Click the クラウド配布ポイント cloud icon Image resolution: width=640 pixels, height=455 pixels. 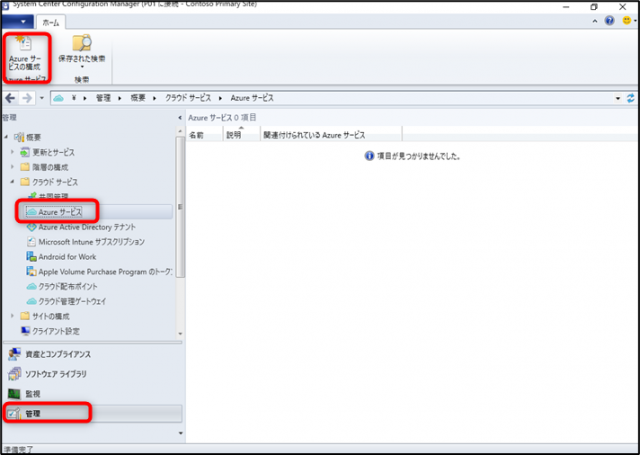[31, 286]
